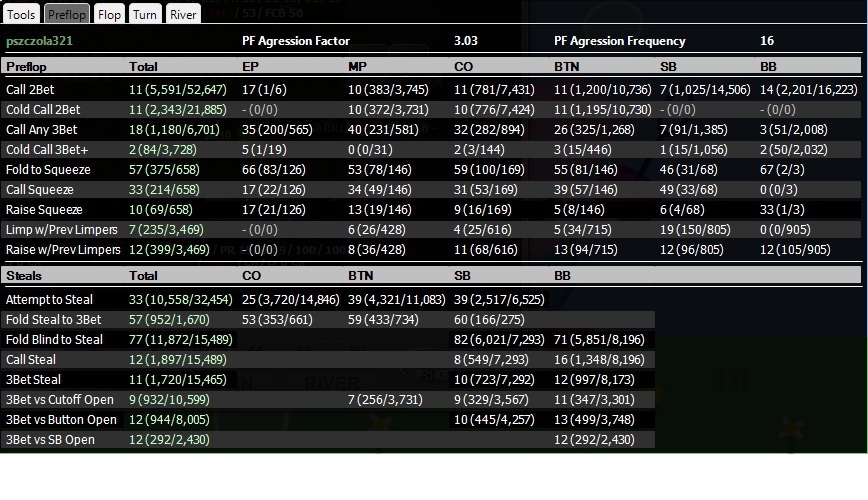Click the Fold Blind to Steal total
The height and width of the screenshot is (500, 868).
180,339
